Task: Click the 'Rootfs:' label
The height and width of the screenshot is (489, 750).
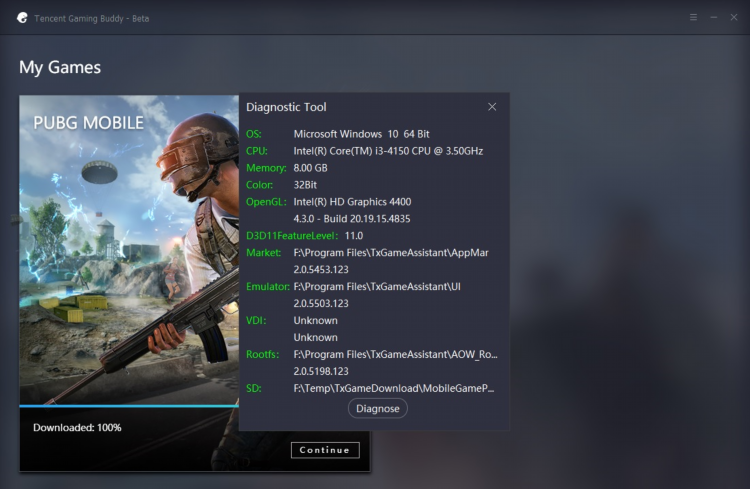Action: click(x=262, y=354)
